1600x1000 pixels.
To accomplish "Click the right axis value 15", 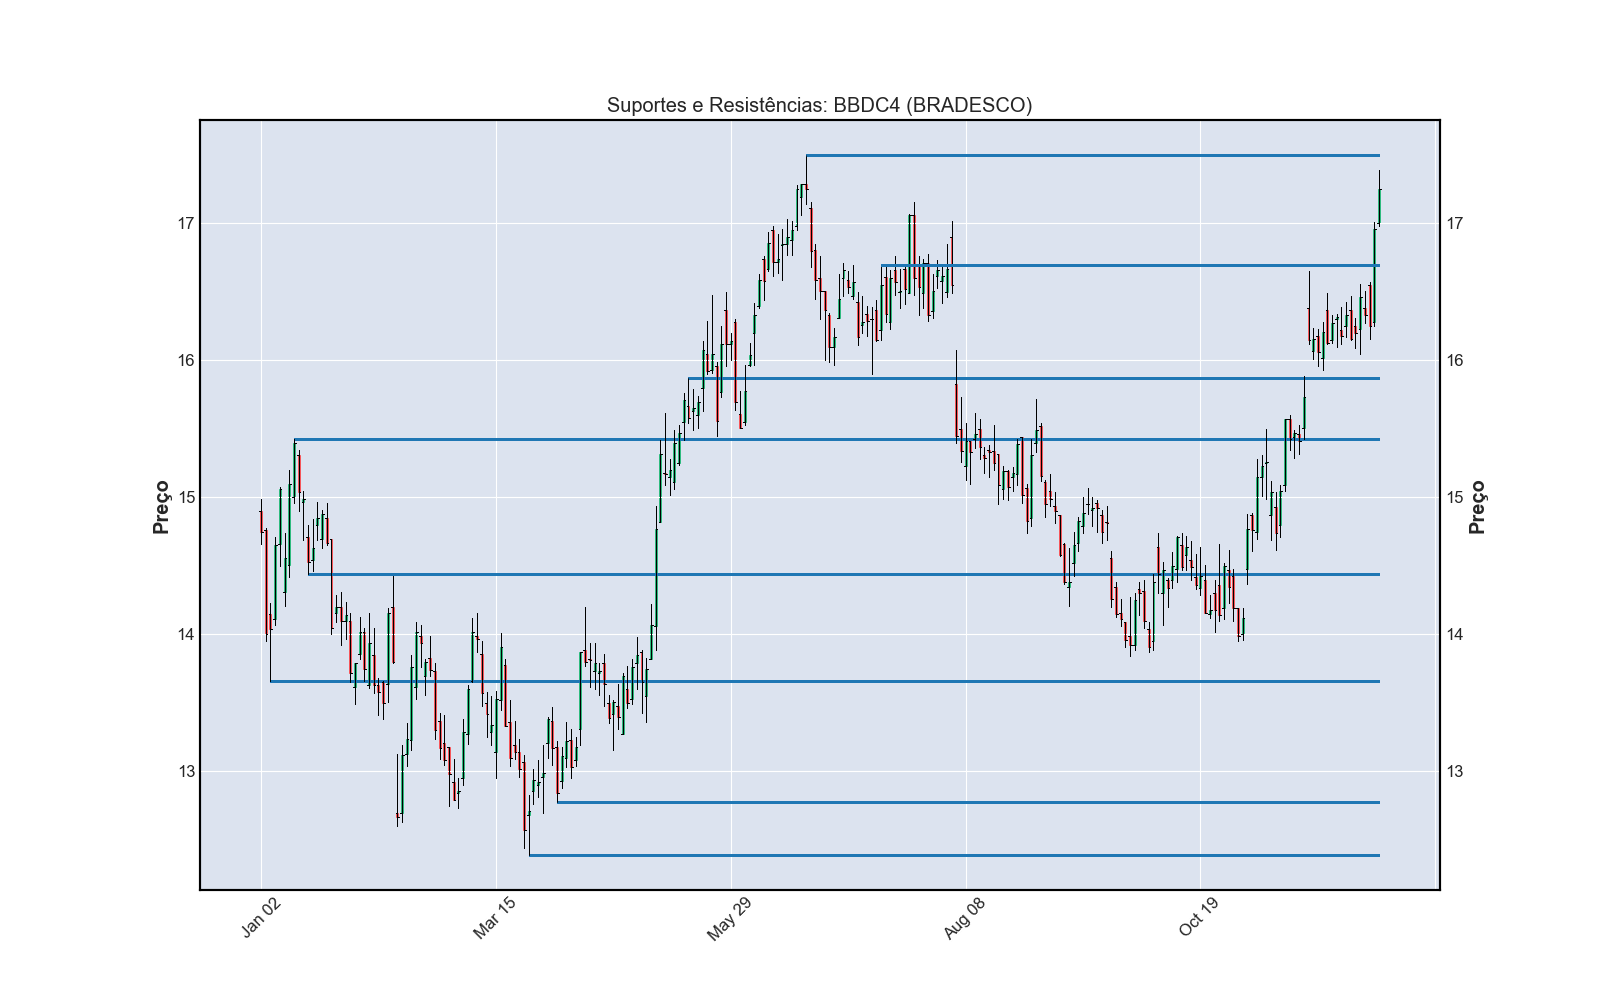I will click(x=1455, y=498).
